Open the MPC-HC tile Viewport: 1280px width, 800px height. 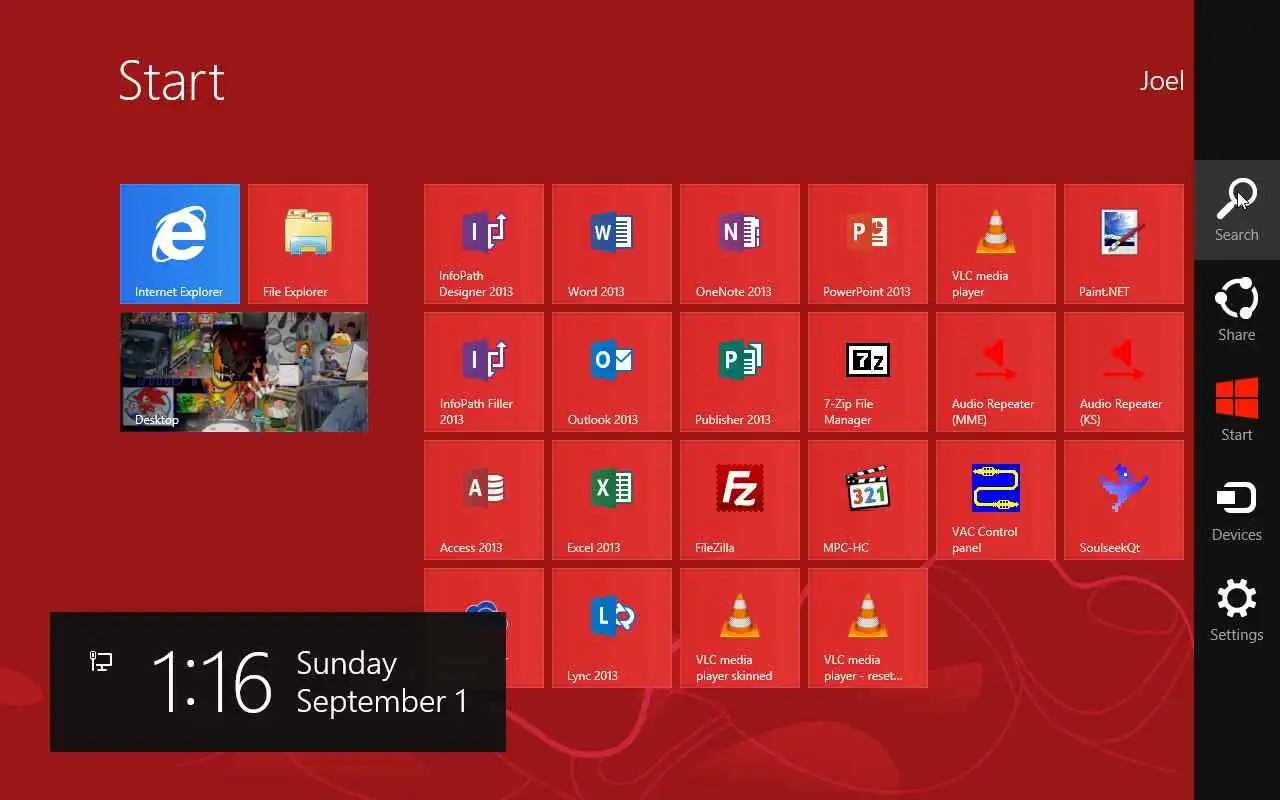[868, 500]
